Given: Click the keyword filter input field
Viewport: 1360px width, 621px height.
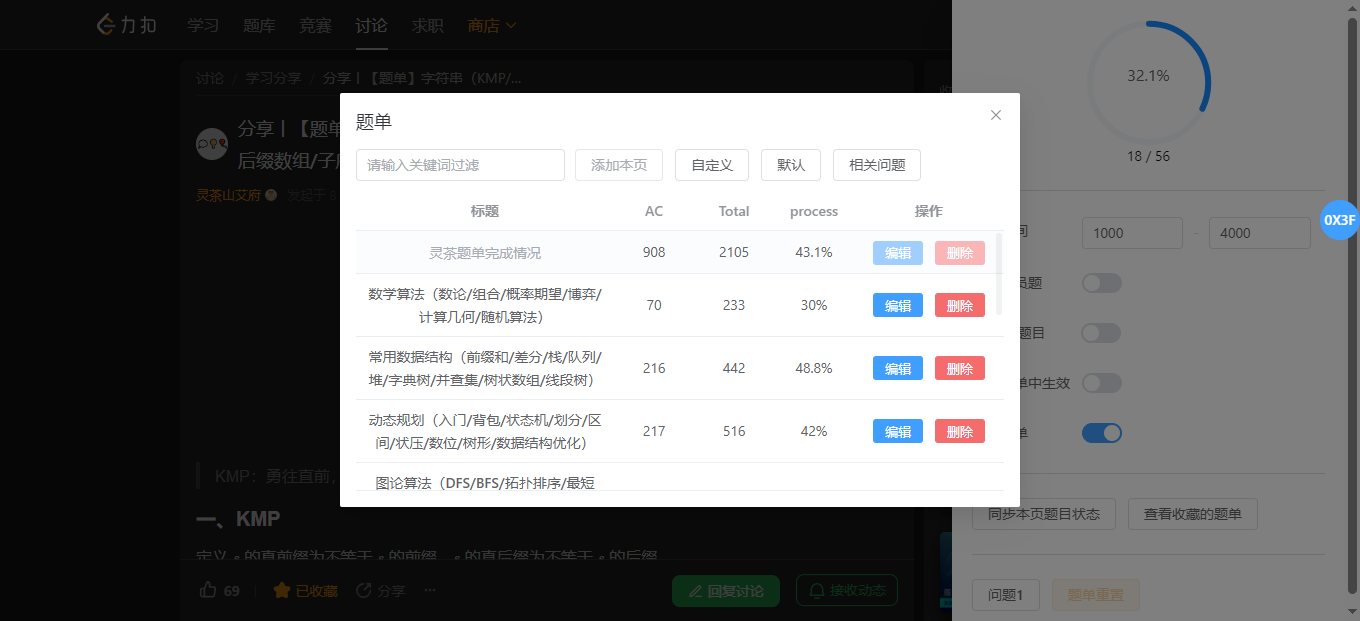Looking at the screenshot, I should point(460,165).
